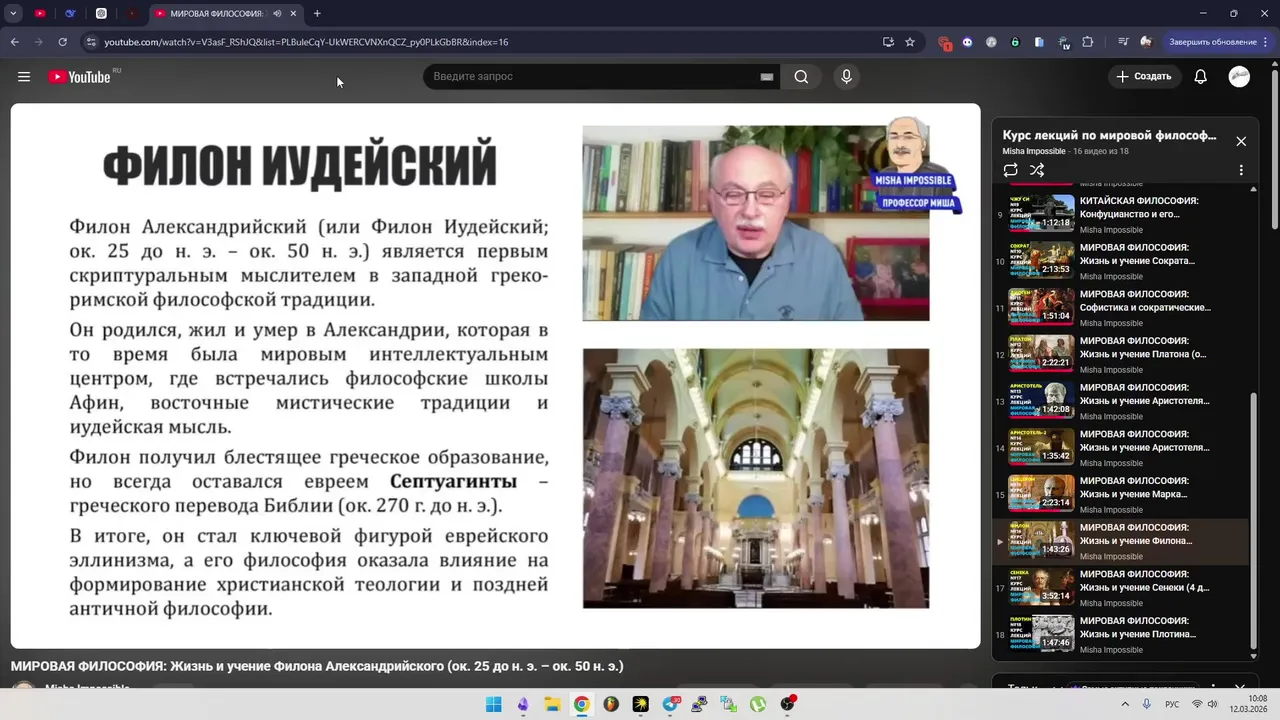Select the 1:35:42 video Жизнь и учение Аристотеля
The width and height of the screenshot is (1280, 720).
tap(1120, 448)
